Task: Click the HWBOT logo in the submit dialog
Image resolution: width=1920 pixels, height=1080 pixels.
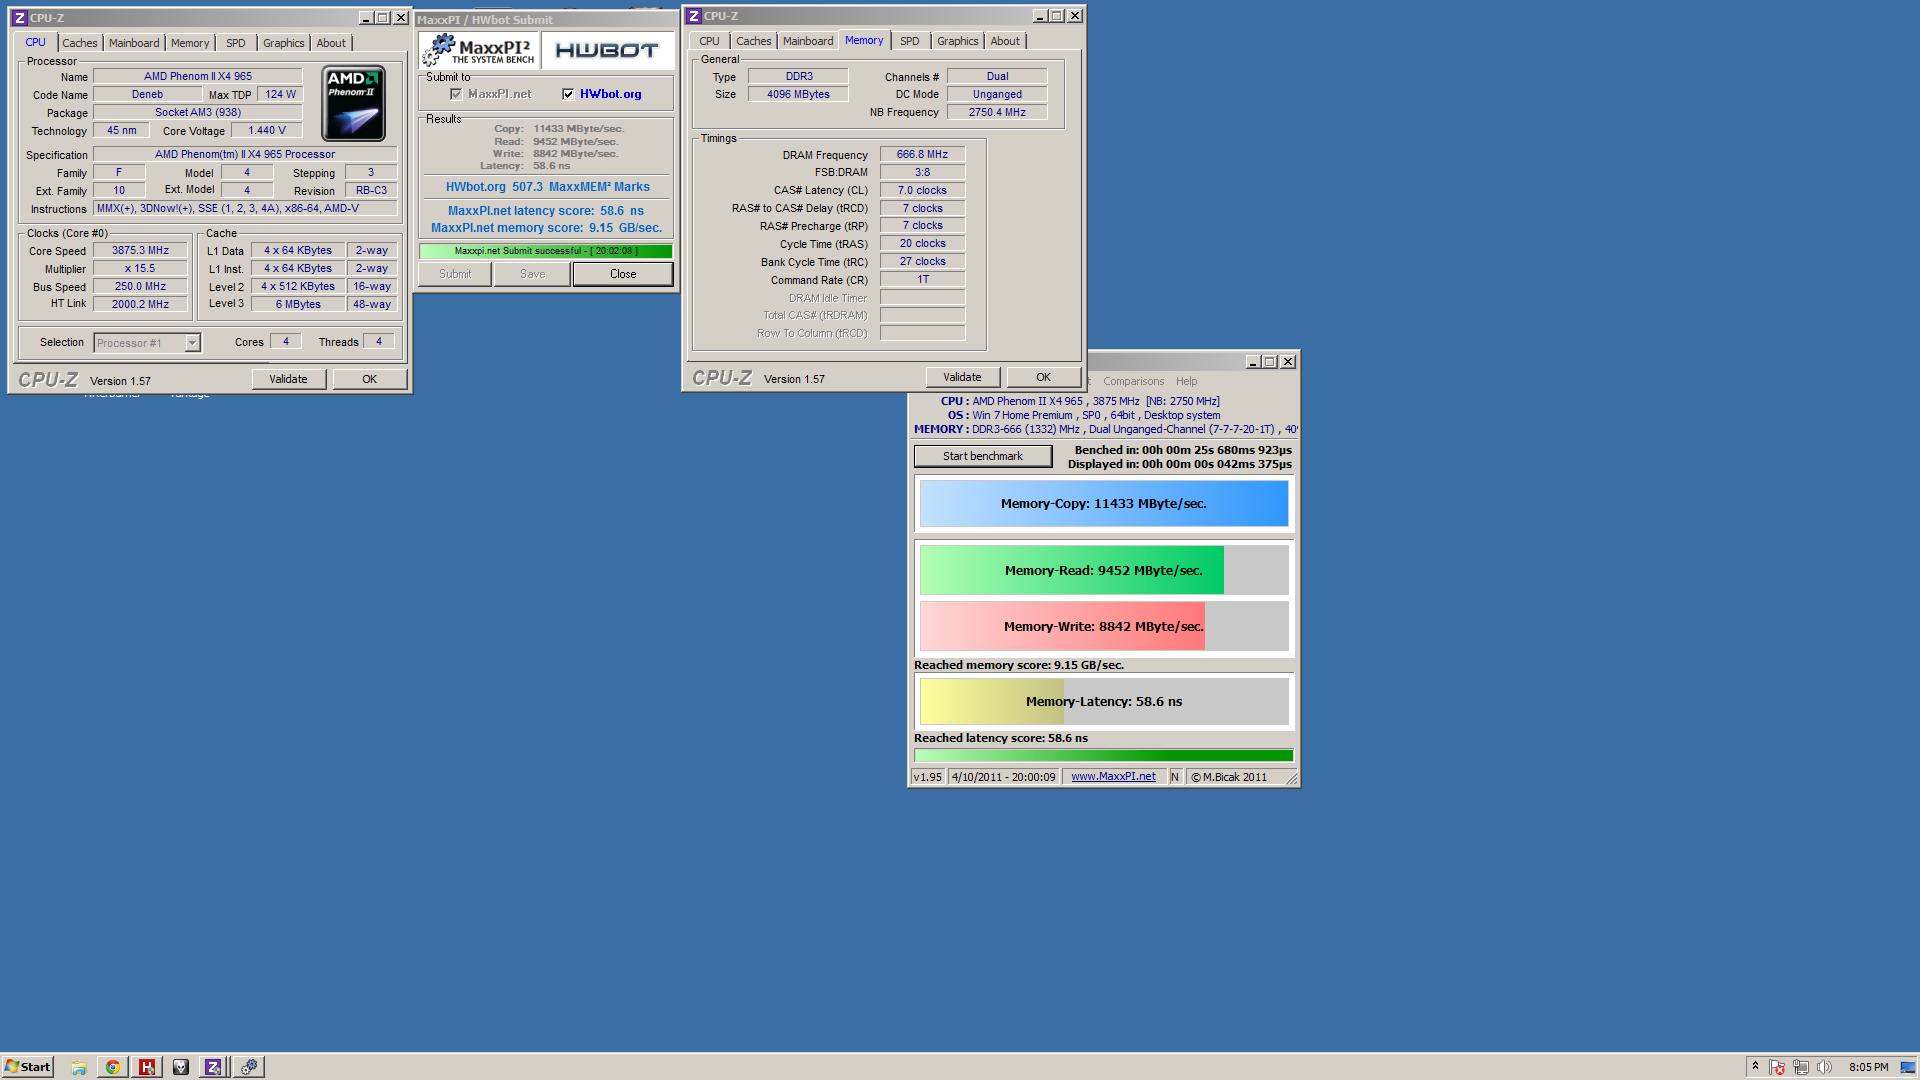Action: pos(606,50)
